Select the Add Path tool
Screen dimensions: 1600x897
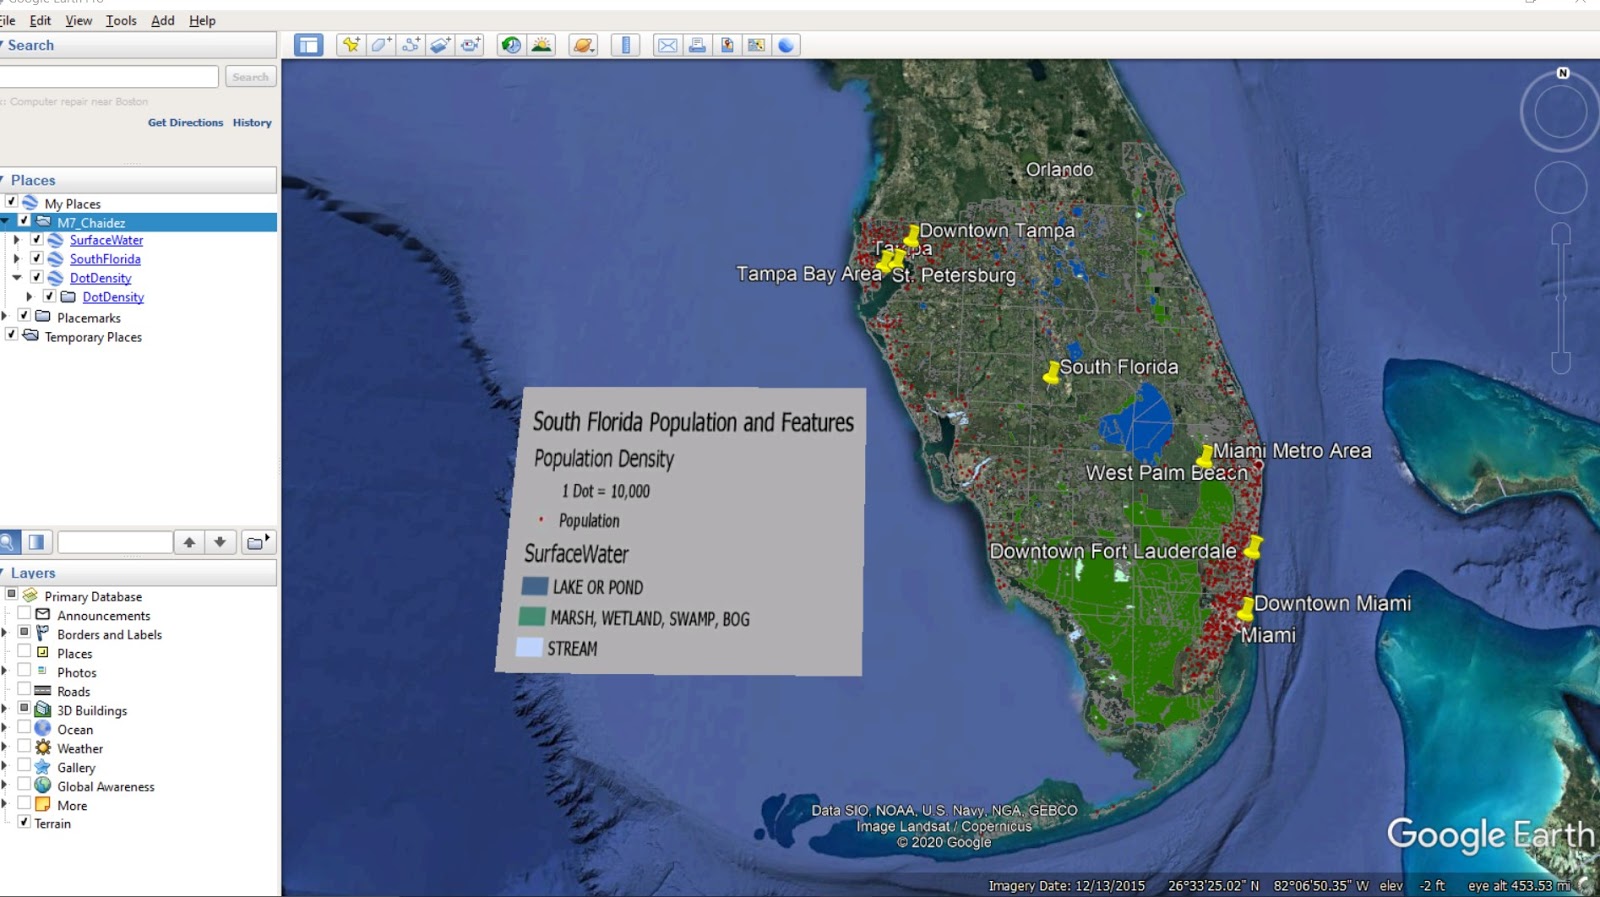tap(411, 45)
